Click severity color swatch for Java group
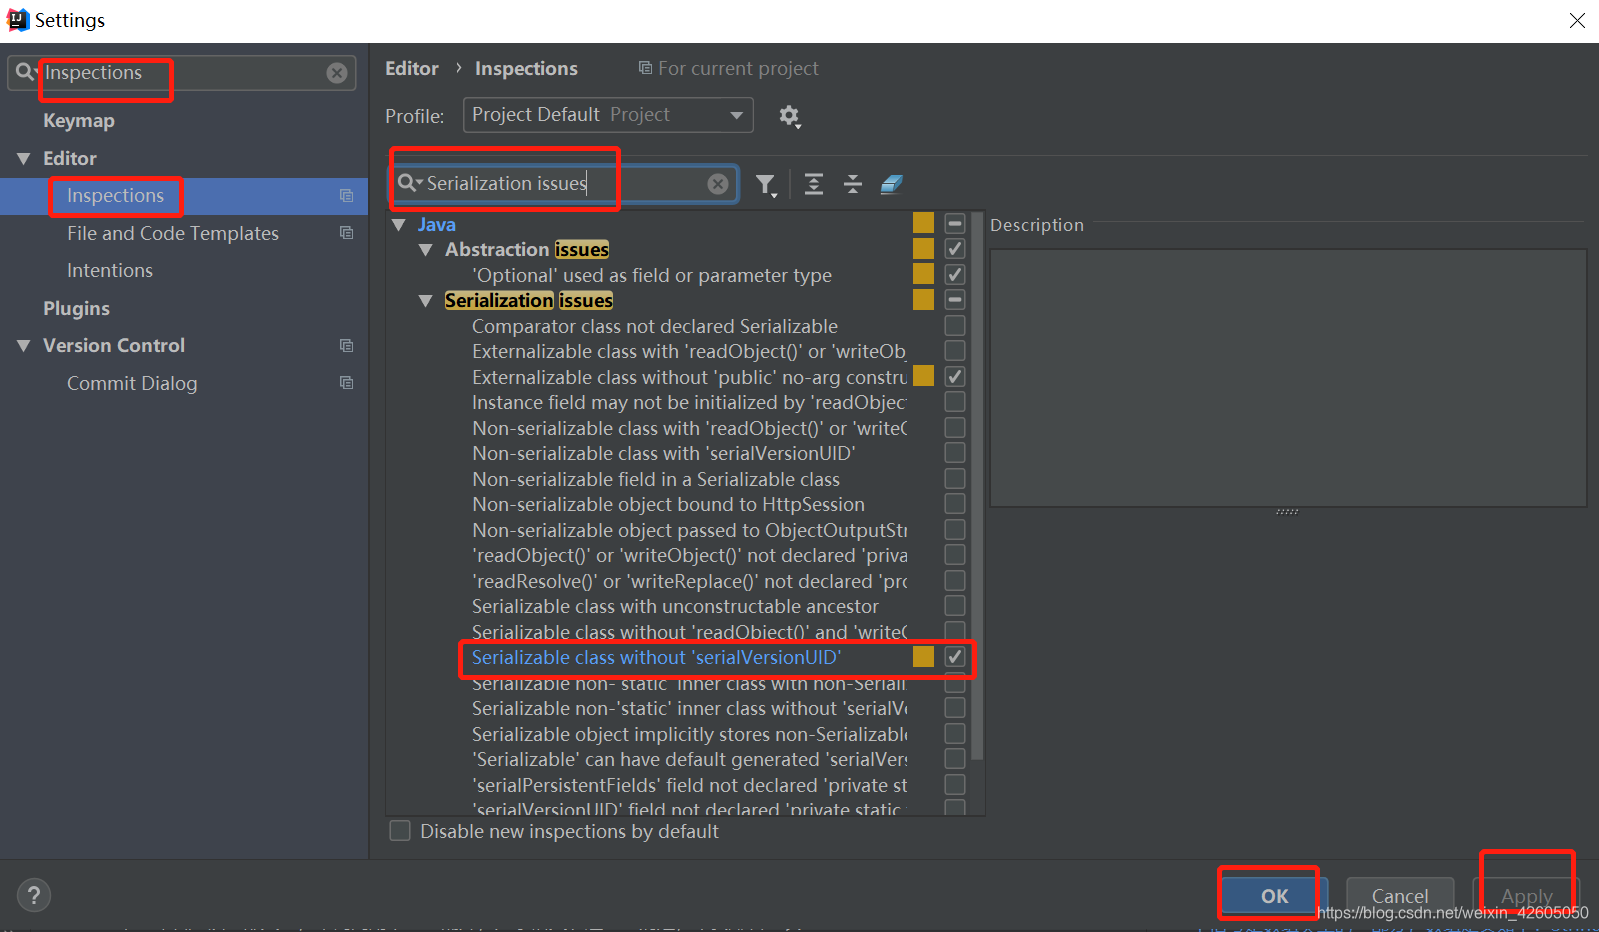Screen dimensions: 1599x932 pos(924,223)
